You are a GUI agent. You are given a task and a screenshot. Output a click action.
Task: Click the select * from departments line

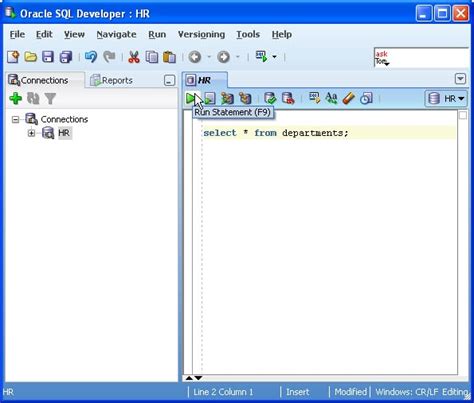coord(276,133)
